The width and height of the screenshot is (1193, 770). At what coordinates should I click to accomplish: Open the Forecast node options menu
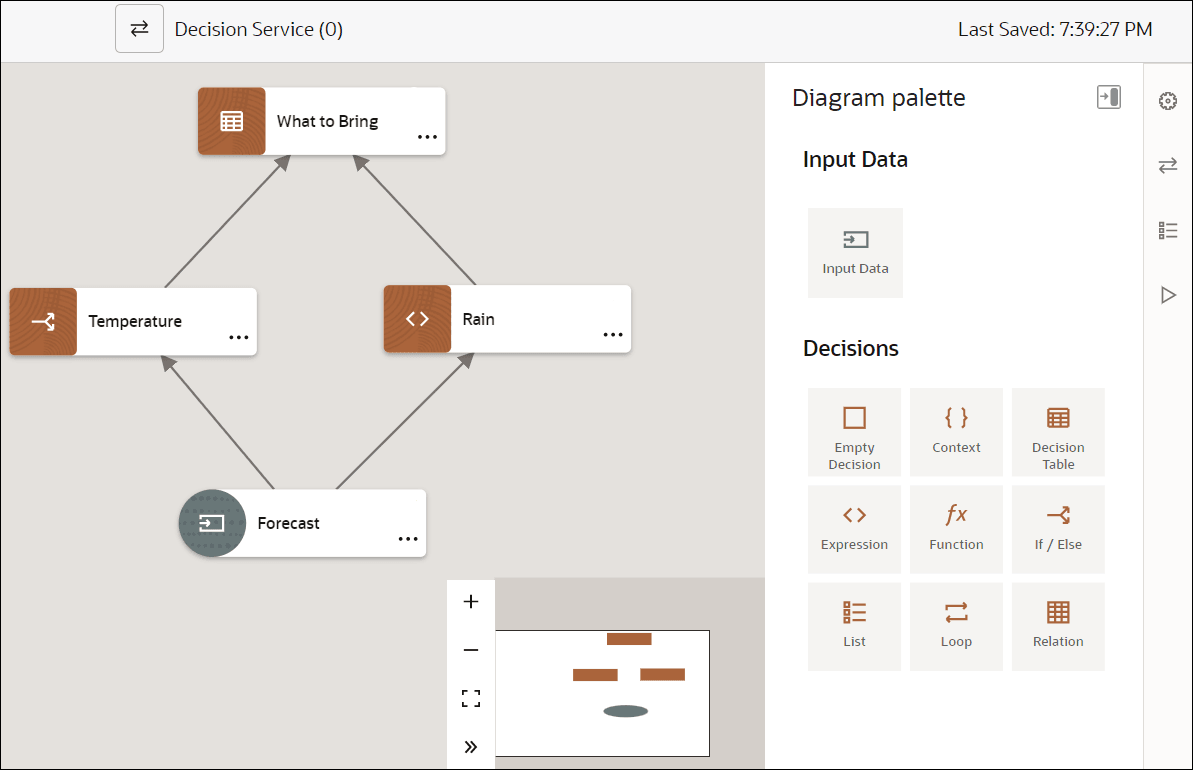coord(408,540)
